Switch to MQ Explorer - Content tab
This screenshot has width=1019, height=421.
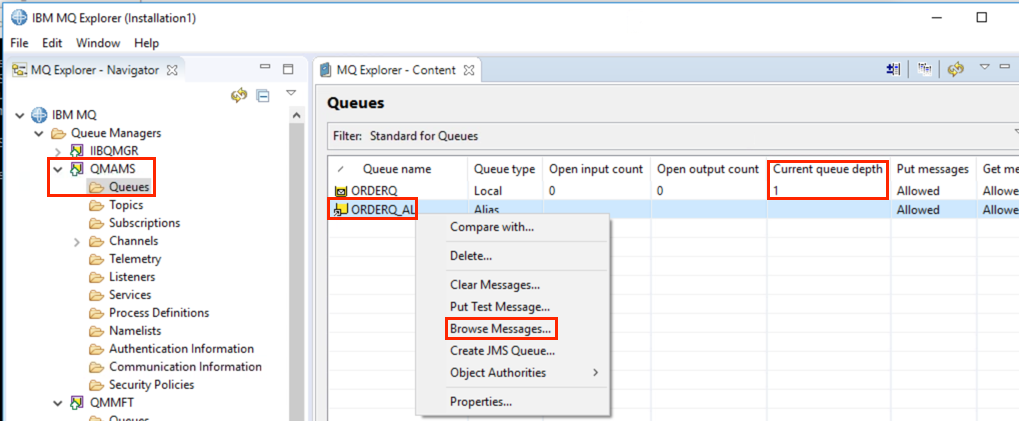(396, 70)
